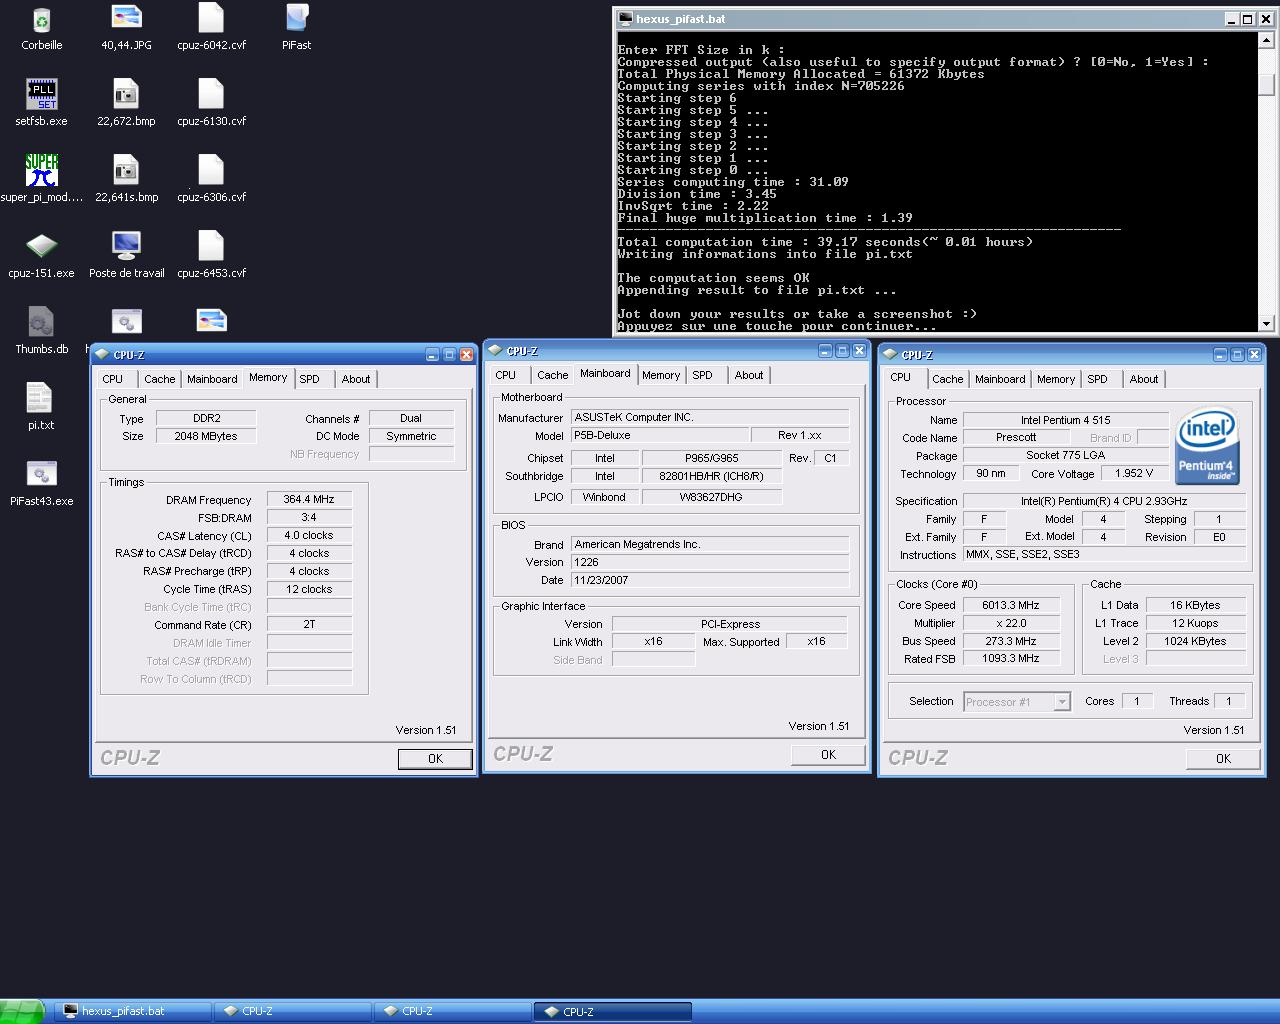Click the P5B-Deluxe model field
Image resolution: width=1280 pixels, height=1024 pixels.
(x=660, y=435)
